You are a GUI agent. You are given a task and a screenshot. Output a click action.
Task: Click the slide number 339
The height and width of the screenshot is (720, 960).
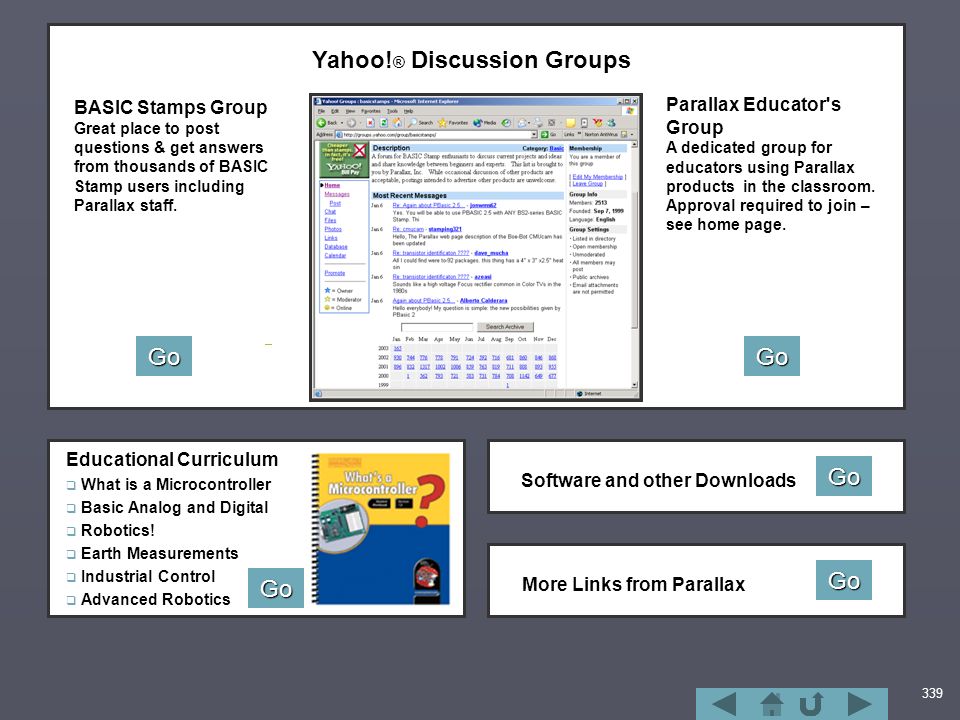click(932, 693)
